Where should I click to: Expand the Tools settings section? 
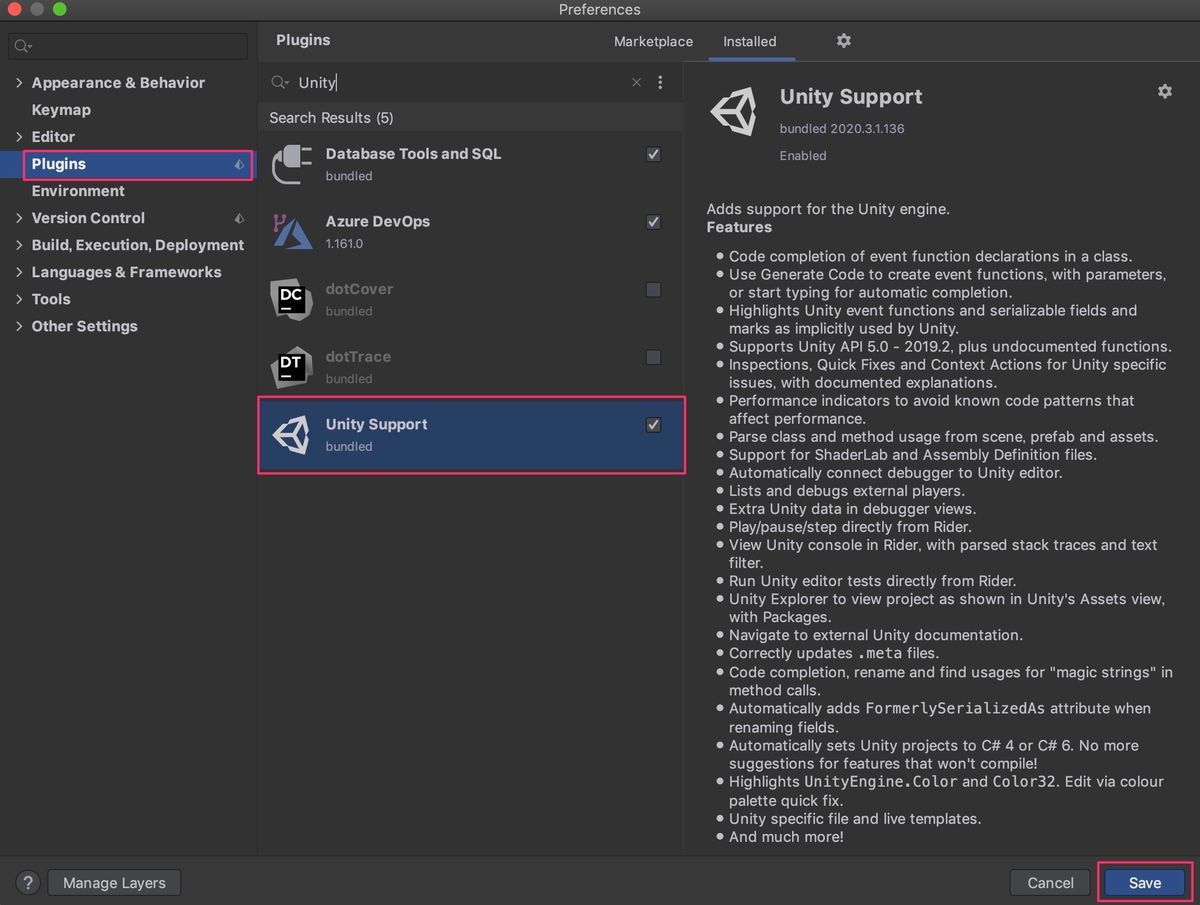[x=19, y=299]
